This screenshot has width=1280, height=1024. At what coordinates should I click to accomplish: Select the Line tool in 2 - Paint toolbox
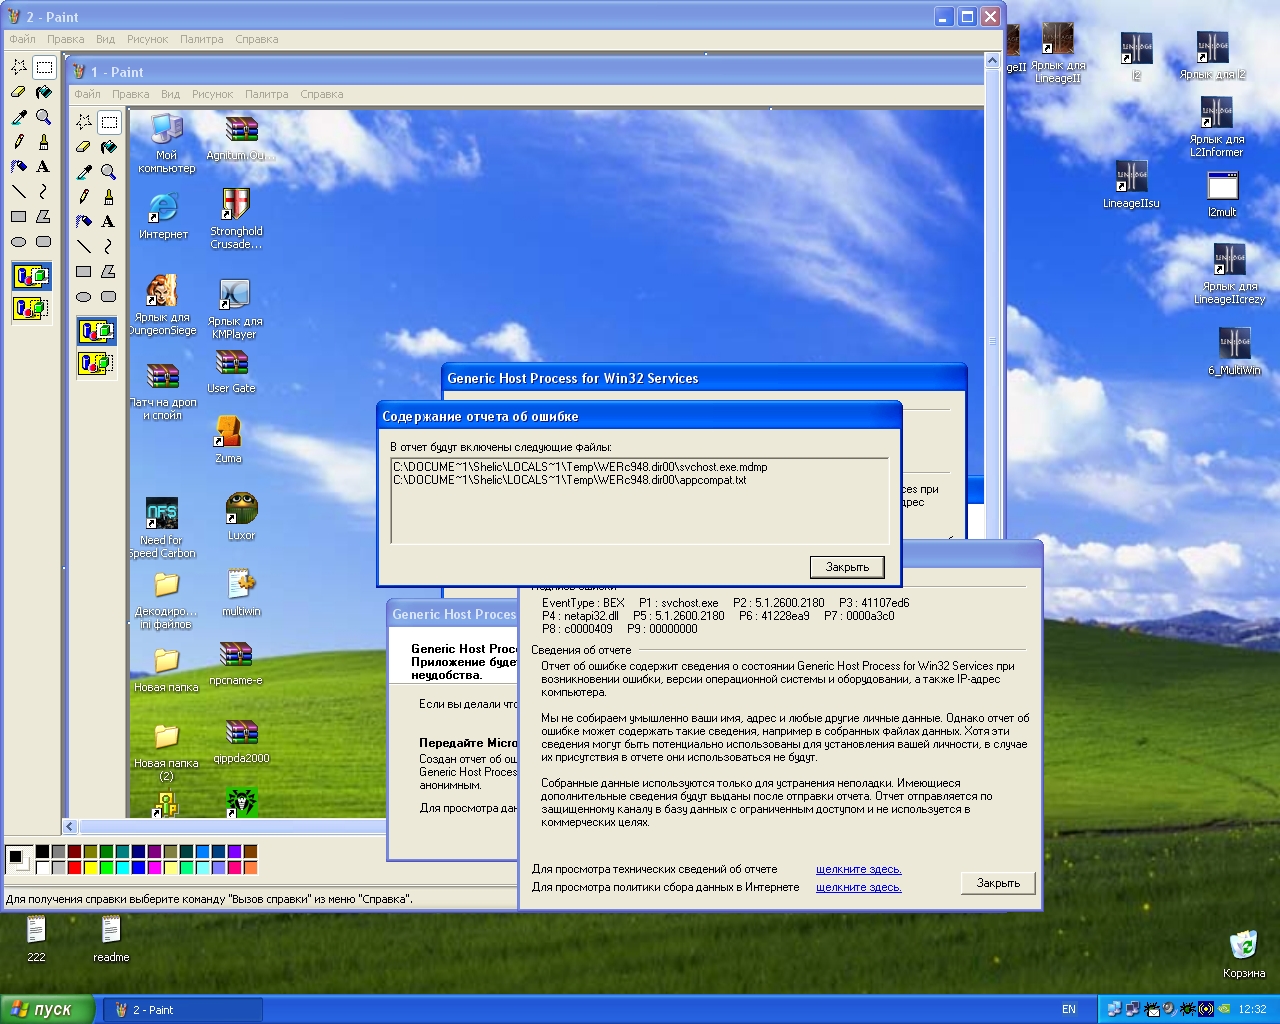19,192
